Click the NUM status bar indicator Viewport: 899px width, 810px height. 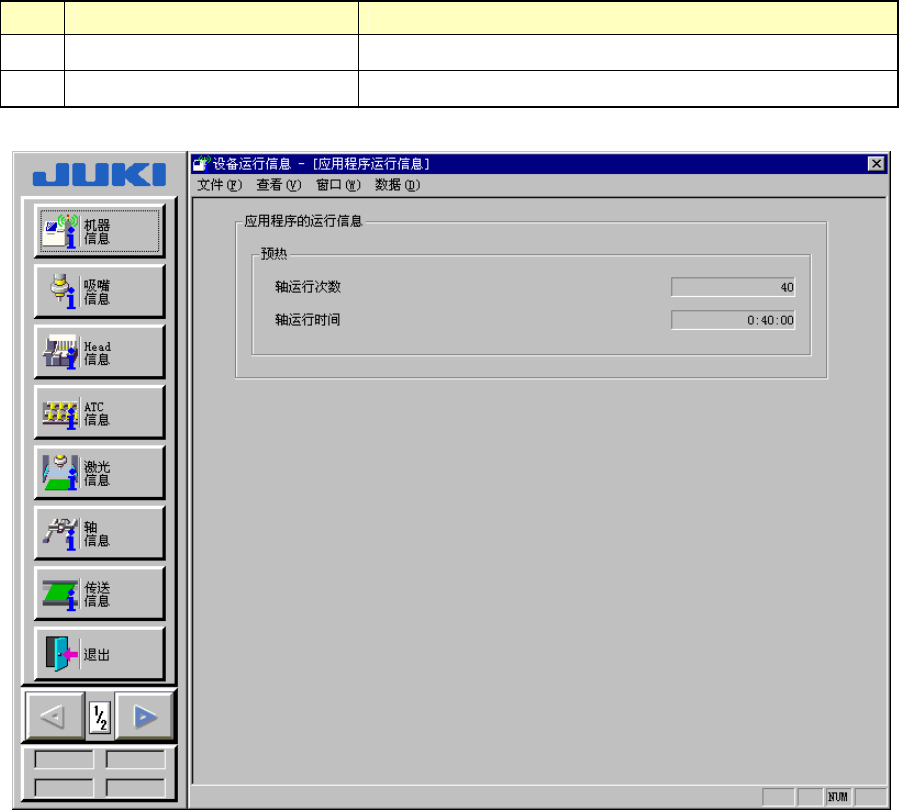[838, 797]
